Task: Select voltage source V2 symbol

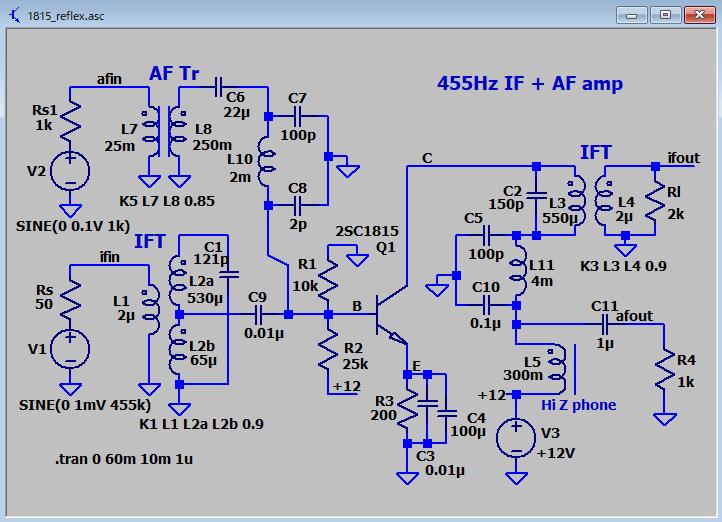Action: click(70, 171)
